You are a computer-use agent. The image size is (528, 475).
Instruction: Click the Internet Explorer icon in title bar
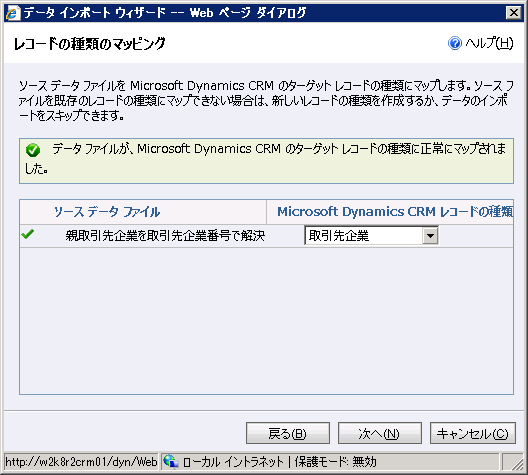tap(13, 13)
